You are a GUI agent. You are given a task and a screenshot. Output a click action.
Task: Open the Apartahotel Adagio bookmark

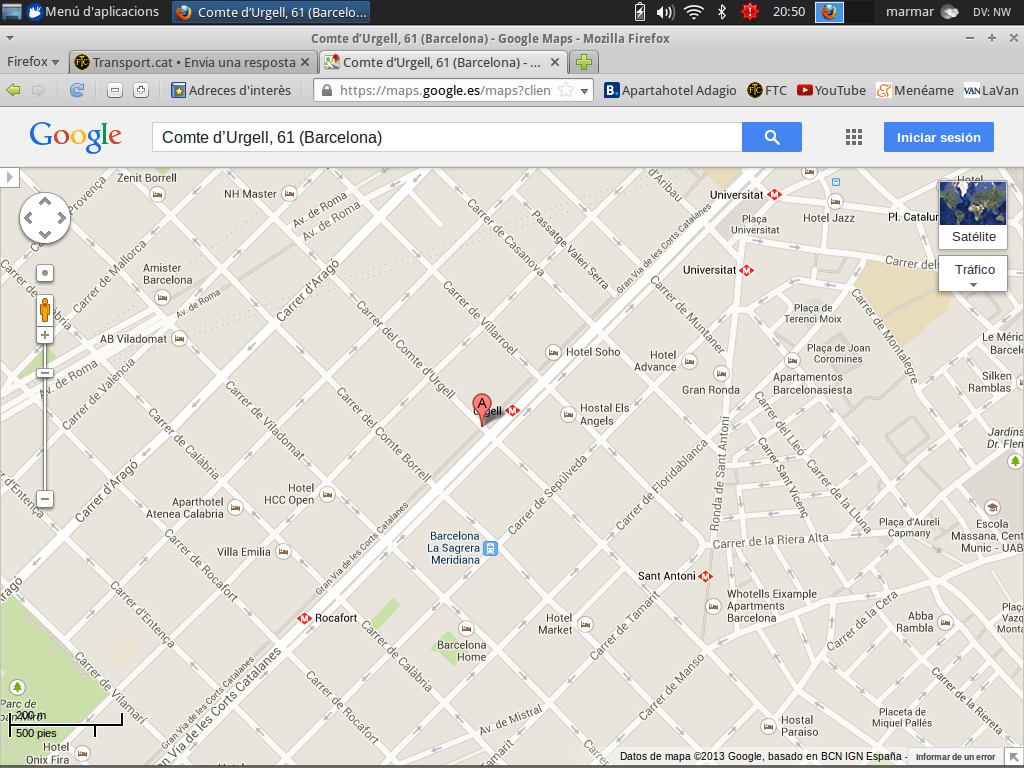coord(670,90)
